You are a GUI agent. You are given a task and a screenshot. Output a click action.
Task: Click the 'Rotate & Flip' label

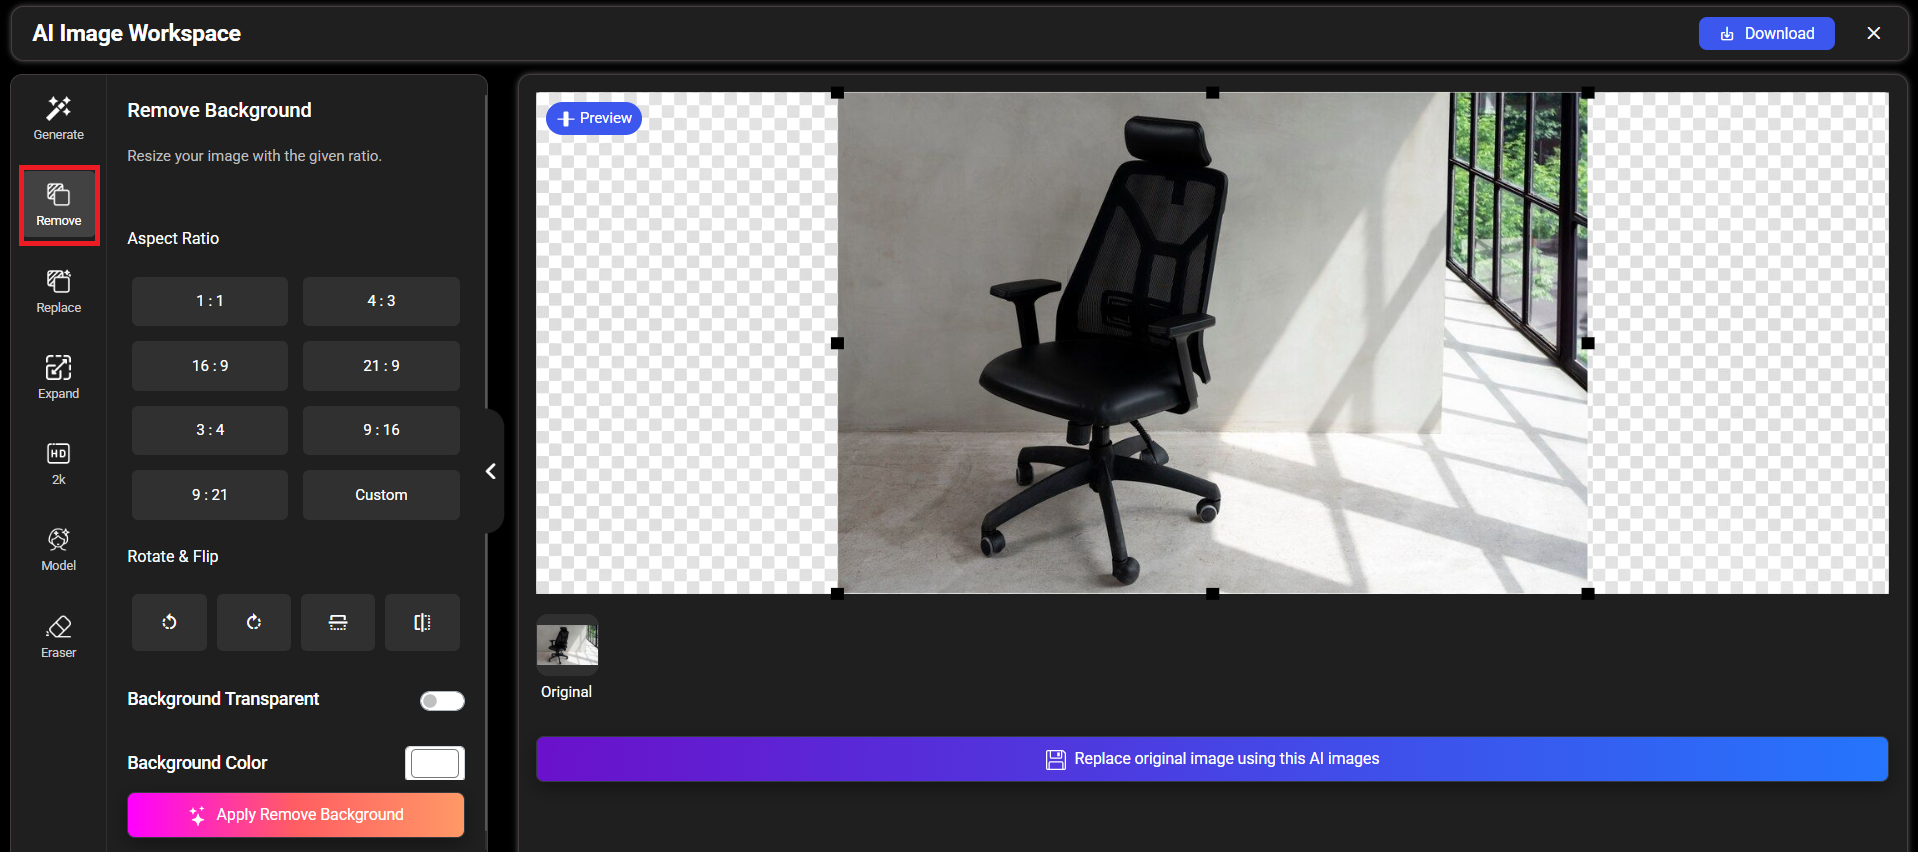[173, 557]
